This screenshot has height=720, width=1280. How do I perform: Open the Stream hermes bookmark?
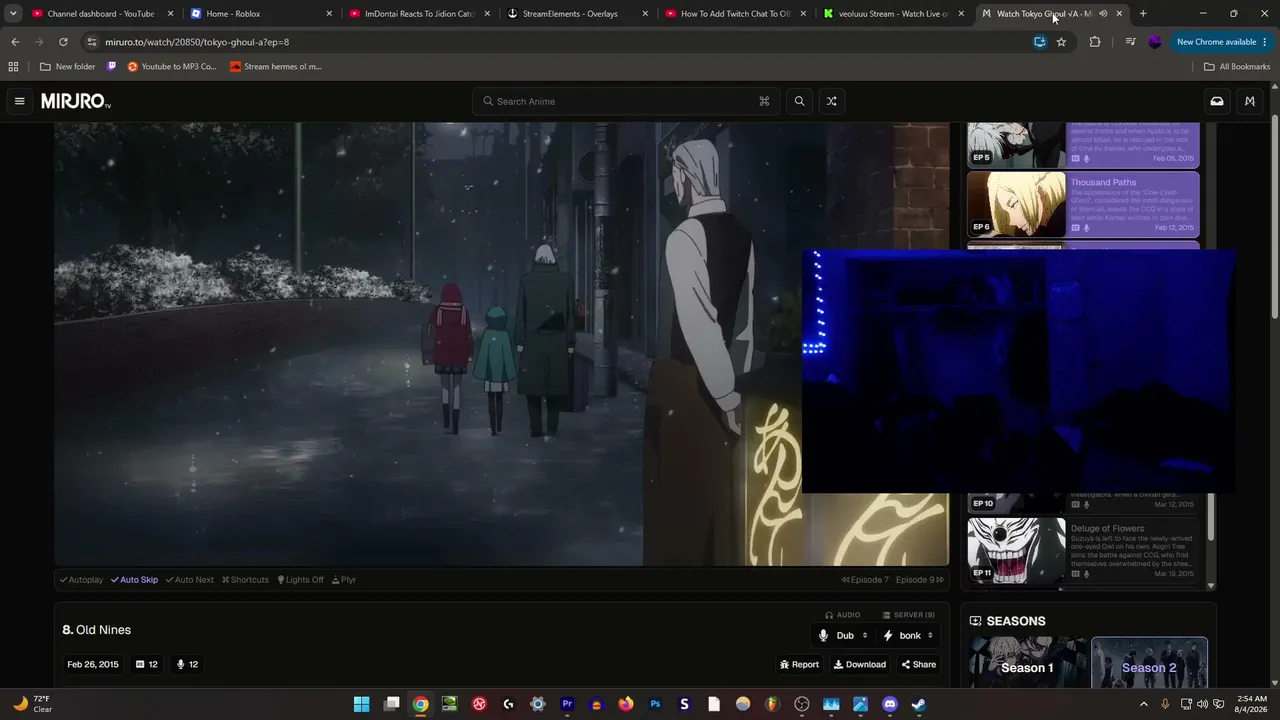(275, 67)
